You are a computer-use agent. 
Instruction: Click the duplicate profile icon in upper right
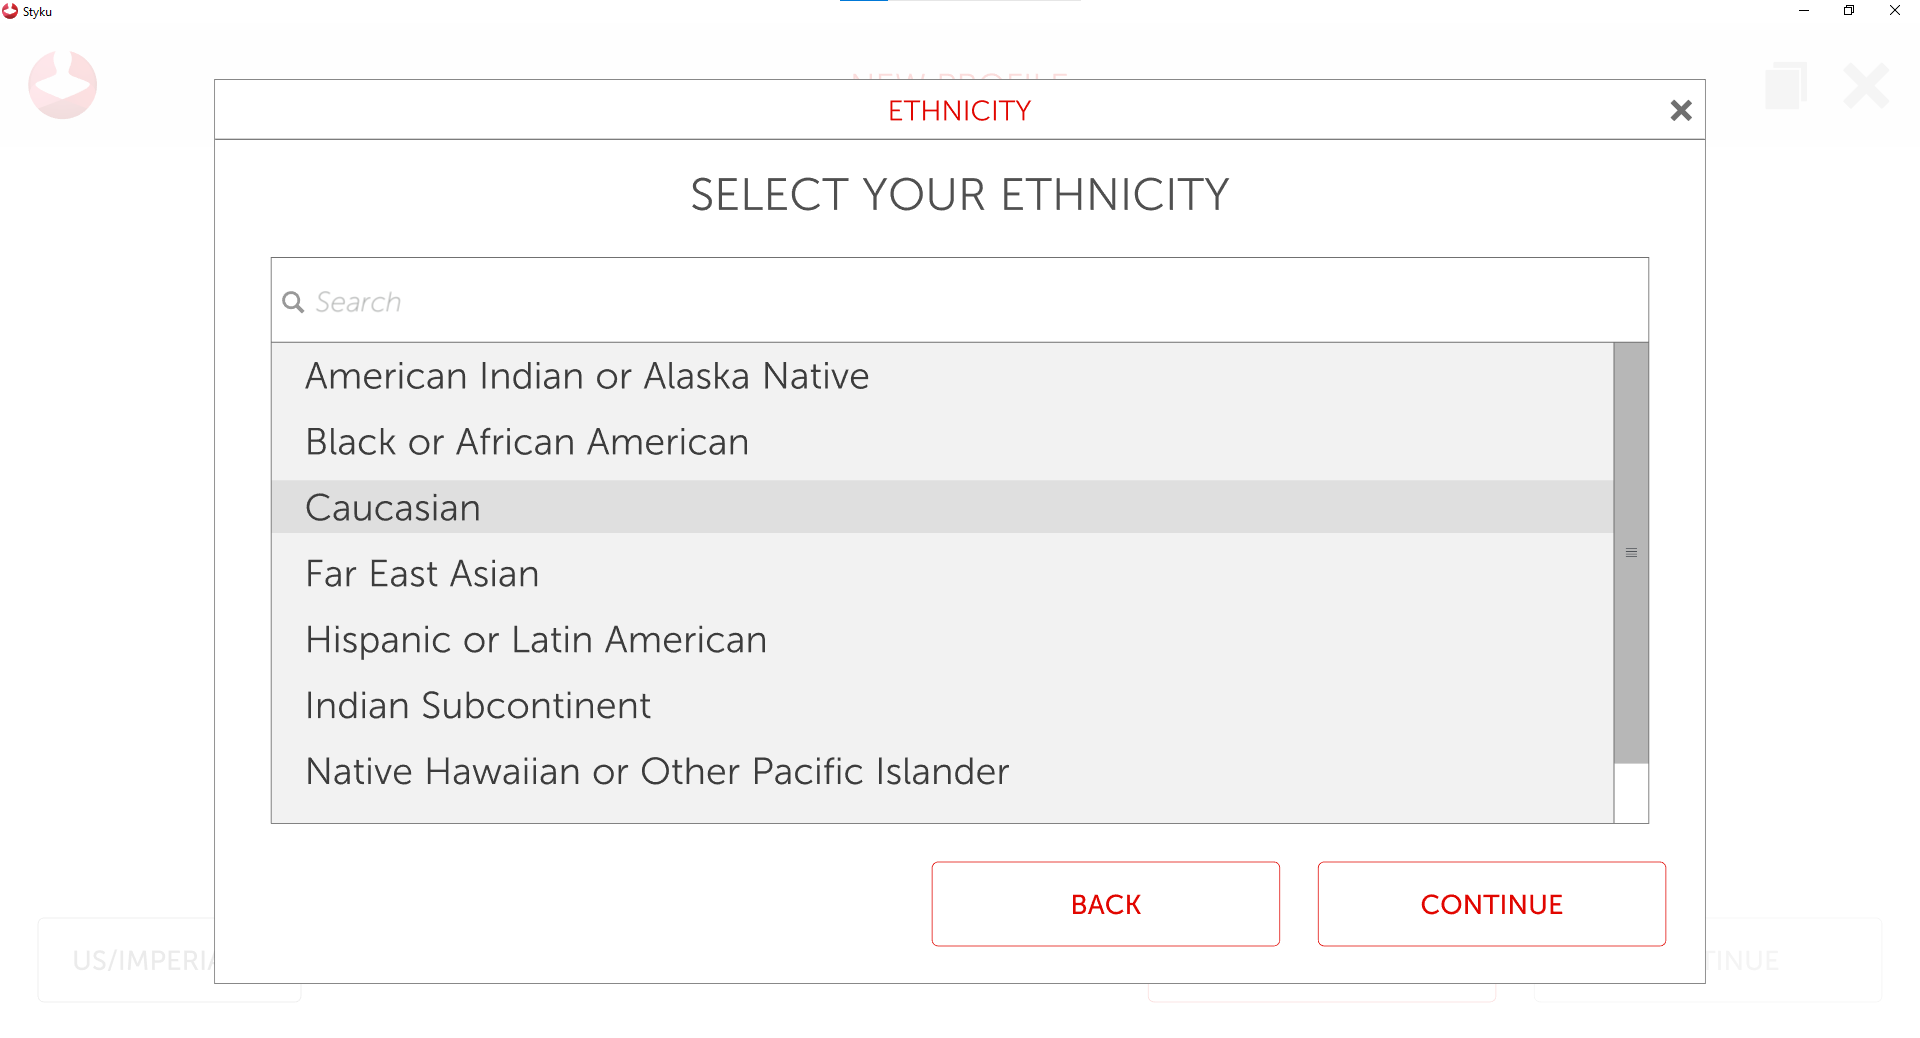point(1787,85)
